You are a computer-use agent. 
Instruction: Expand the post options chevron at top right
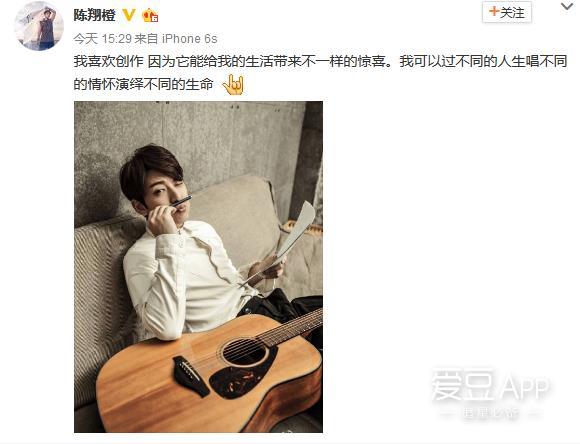pos(567,7)
